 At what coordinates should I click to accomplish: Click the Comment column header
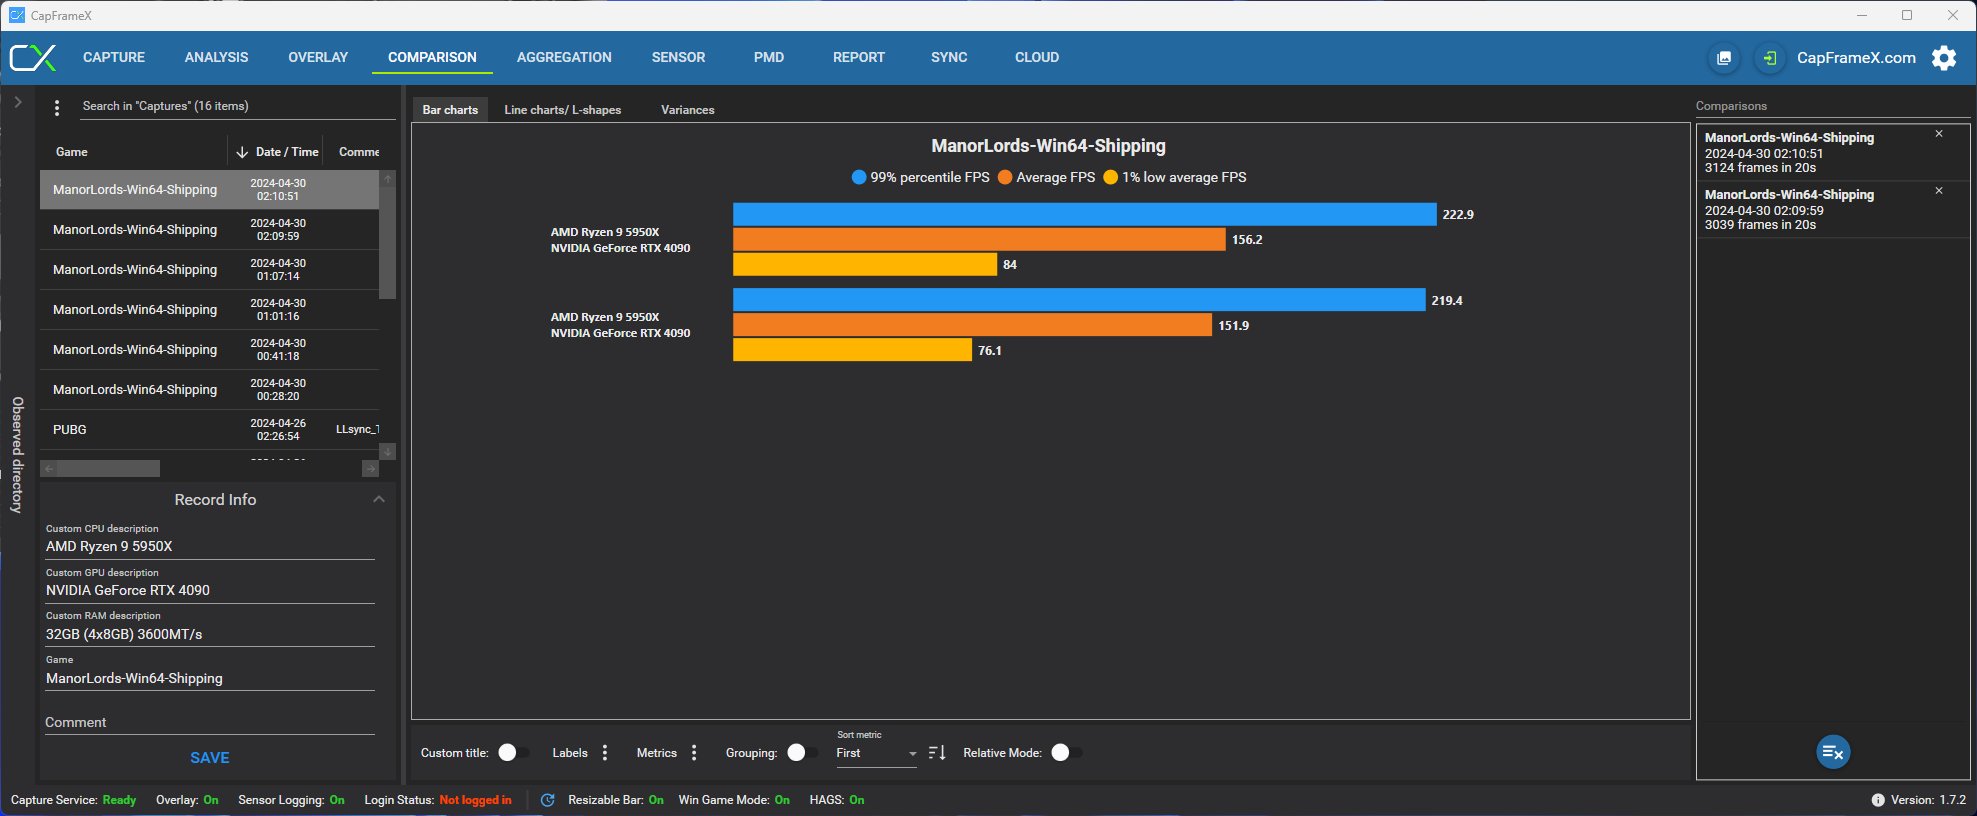tap(359, 152)
